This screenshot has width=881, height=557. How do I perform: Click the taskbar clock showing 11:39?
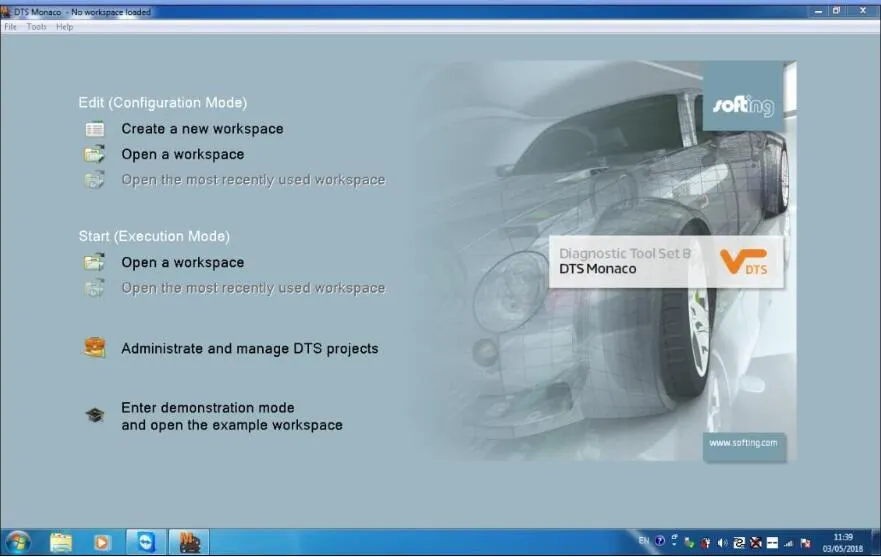(x=843, y=542)
